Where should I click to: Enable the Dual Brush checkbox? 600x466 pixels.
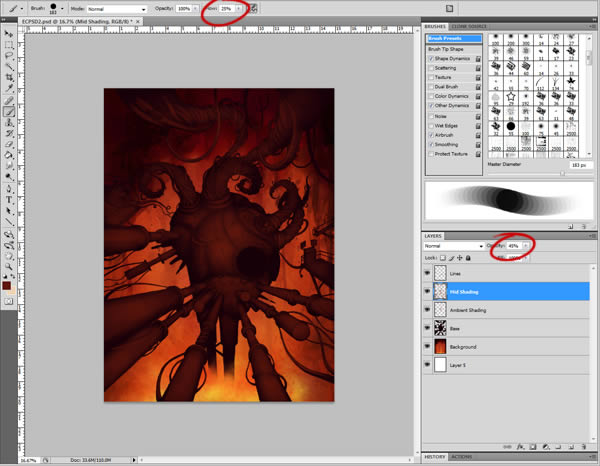431,87
